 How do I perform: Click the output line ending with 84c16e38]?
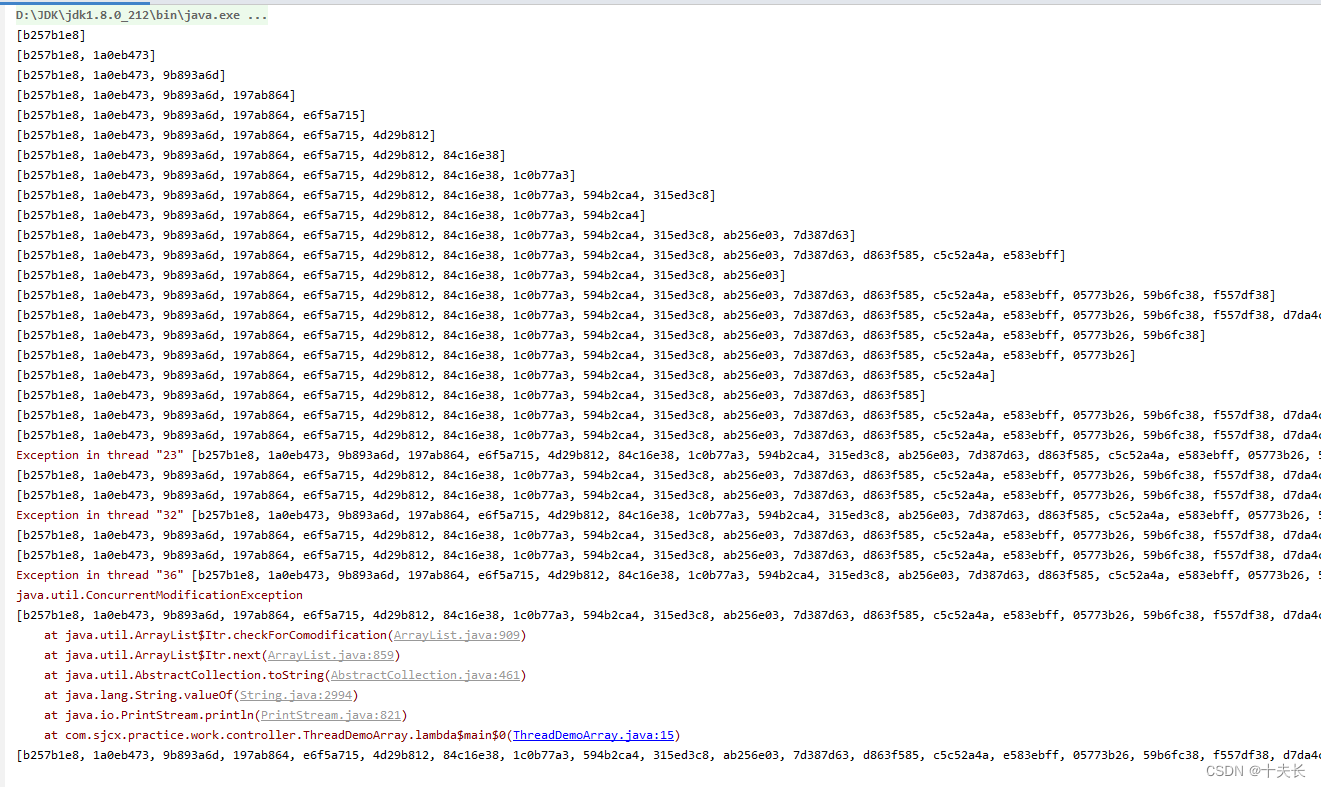coord(261,155)
